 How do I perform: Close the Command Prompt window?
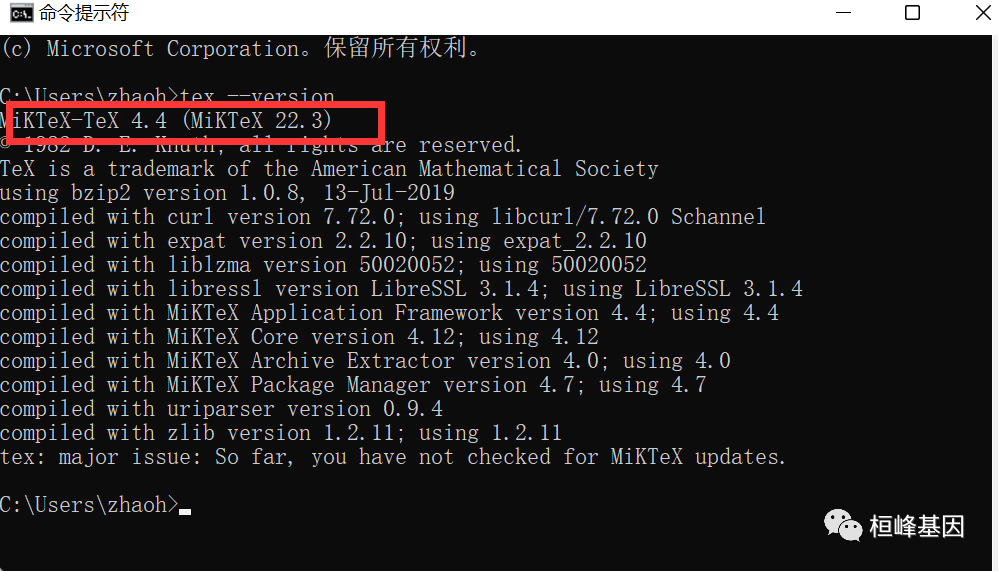tap(976, 13)
